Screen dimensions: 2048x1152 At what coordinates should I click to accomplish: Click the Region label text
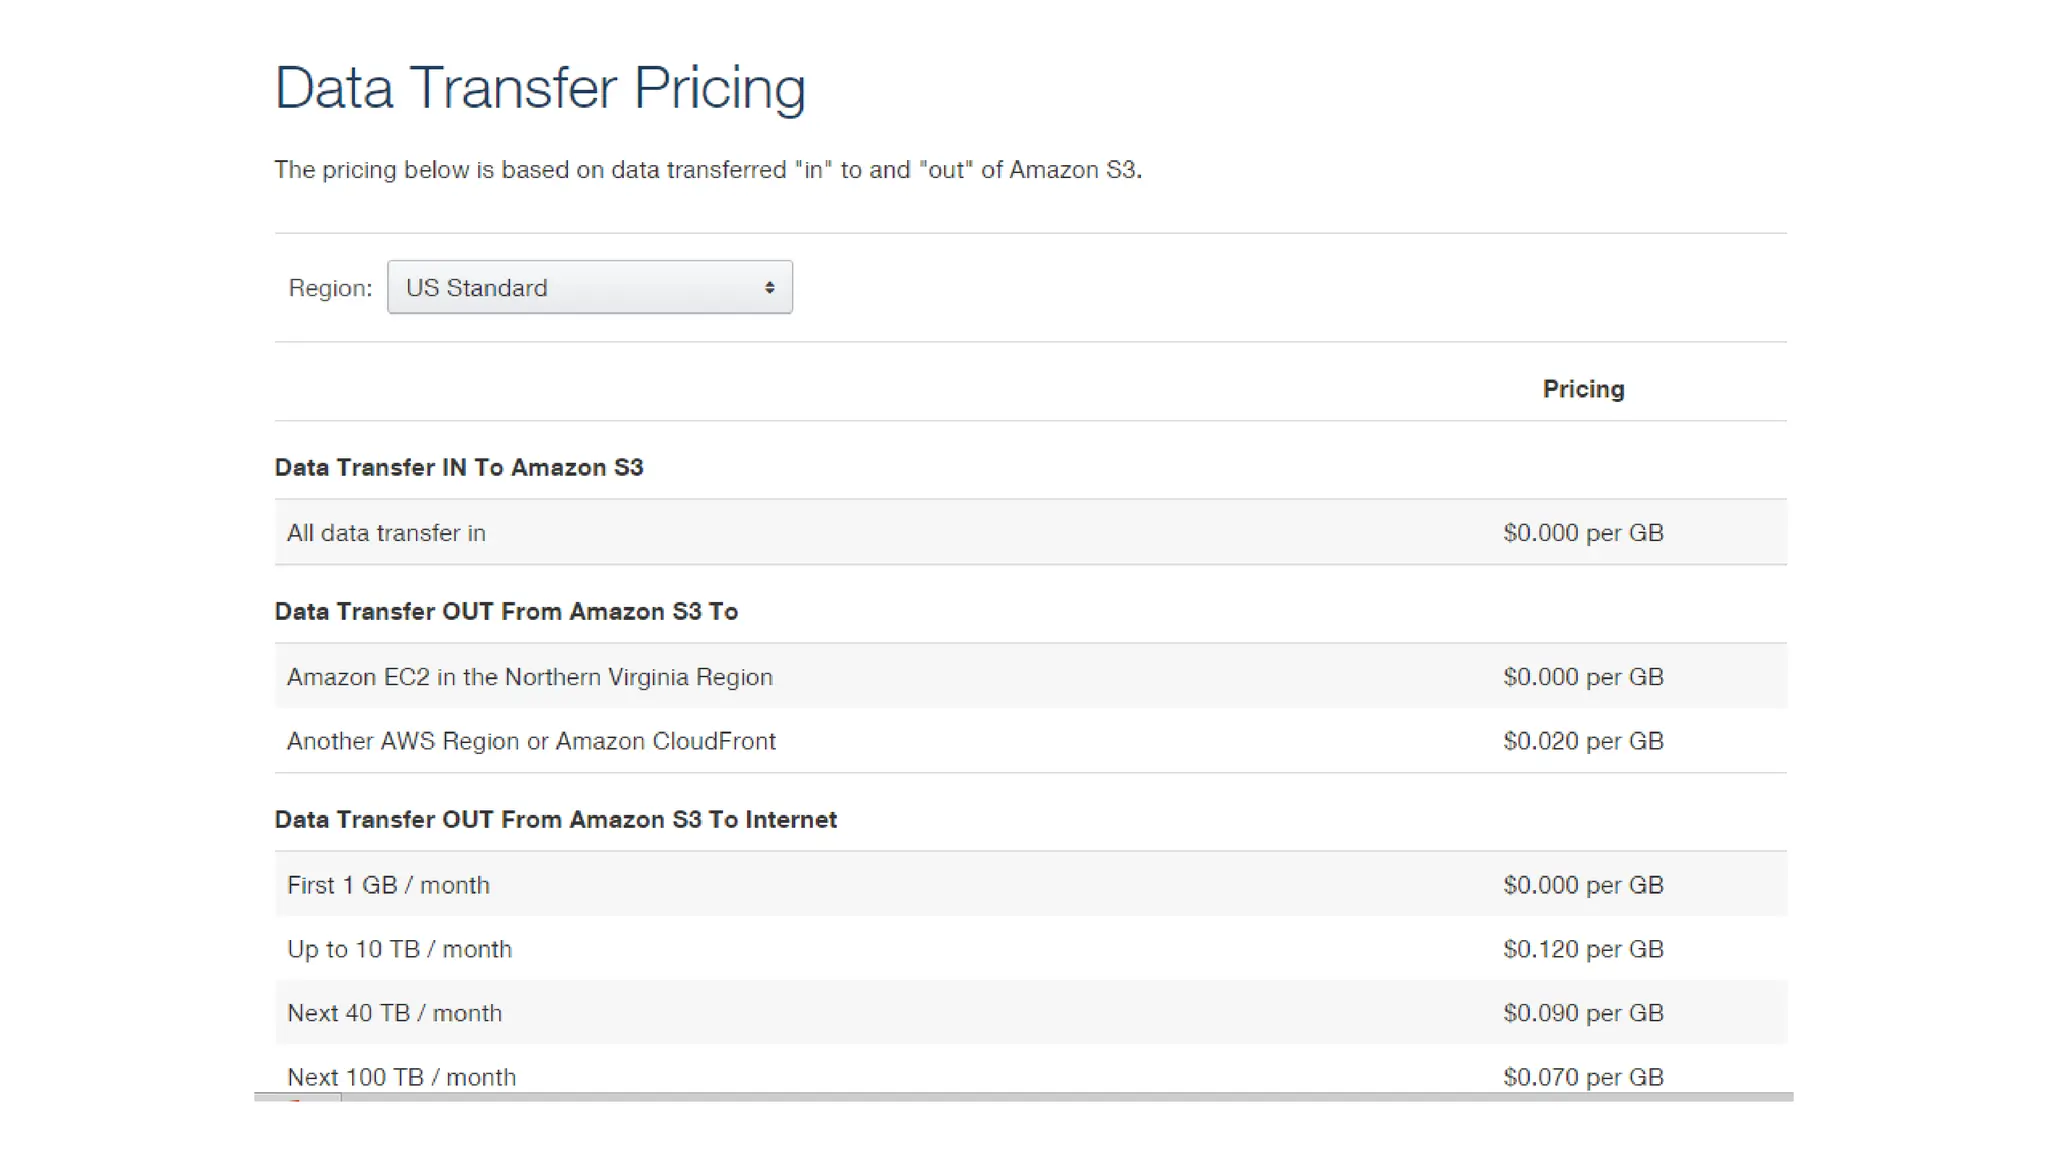click(330, 288)
